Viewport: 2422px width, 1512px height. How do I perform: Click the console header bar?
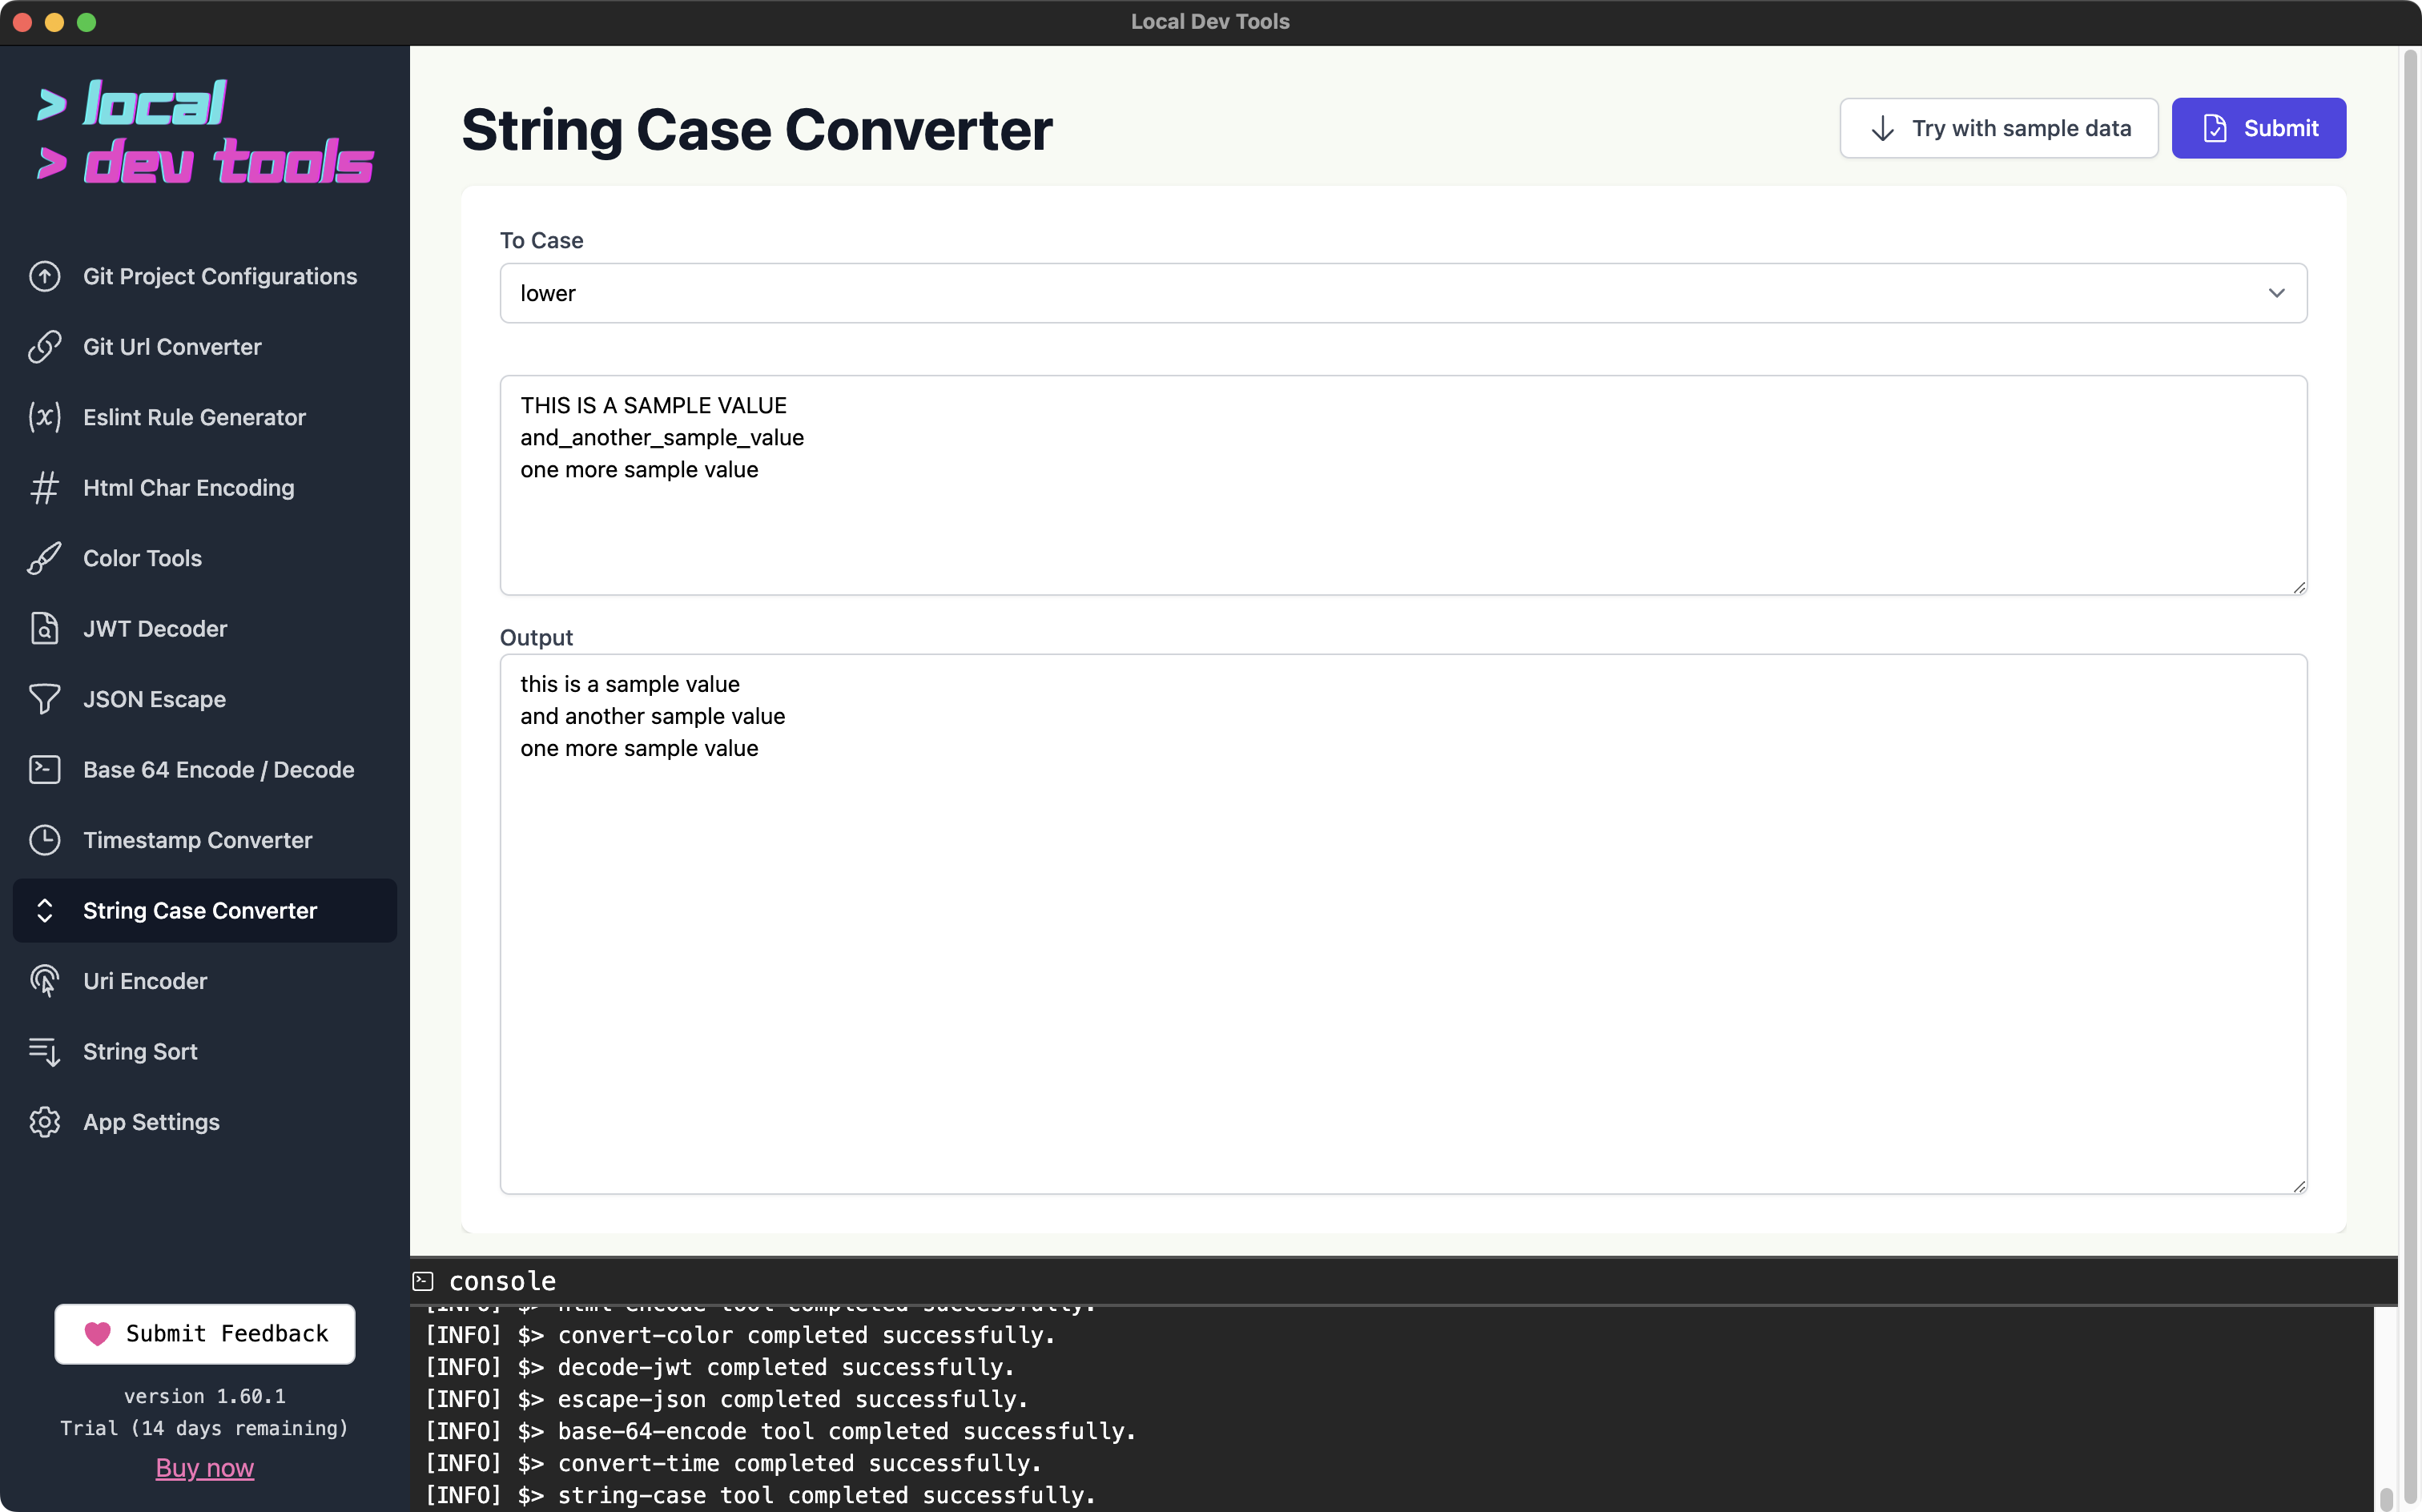tap(1403, 1281)
